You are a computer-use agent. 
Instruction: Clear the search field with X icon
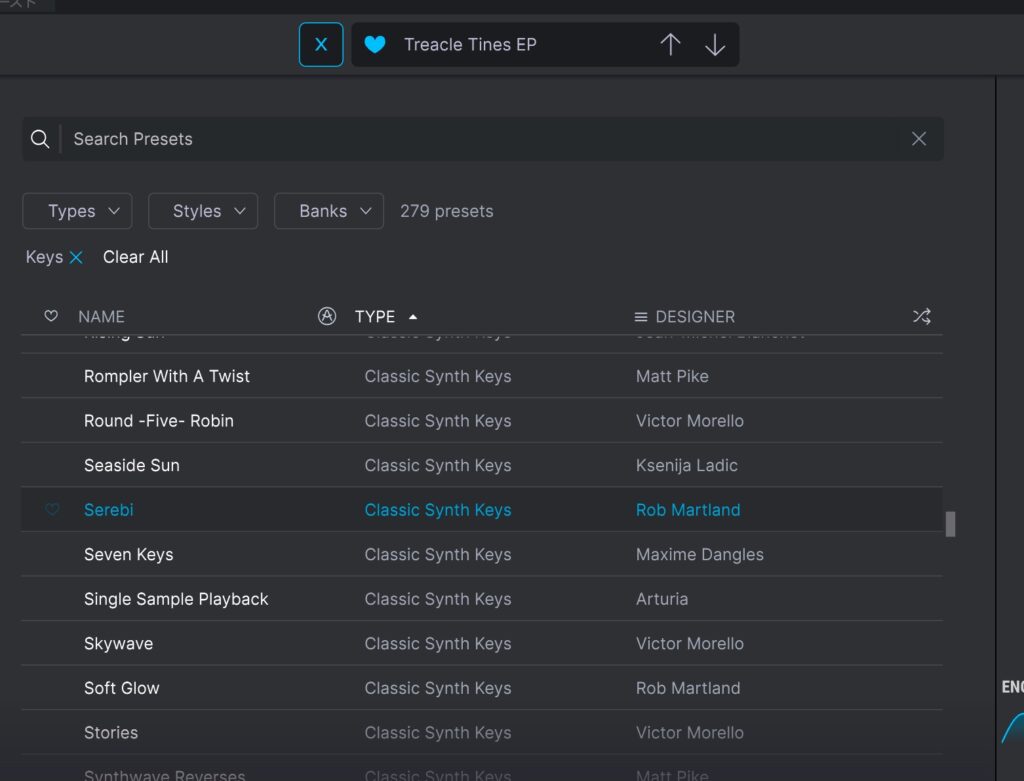pyautogui.click(x=919, y=139)
